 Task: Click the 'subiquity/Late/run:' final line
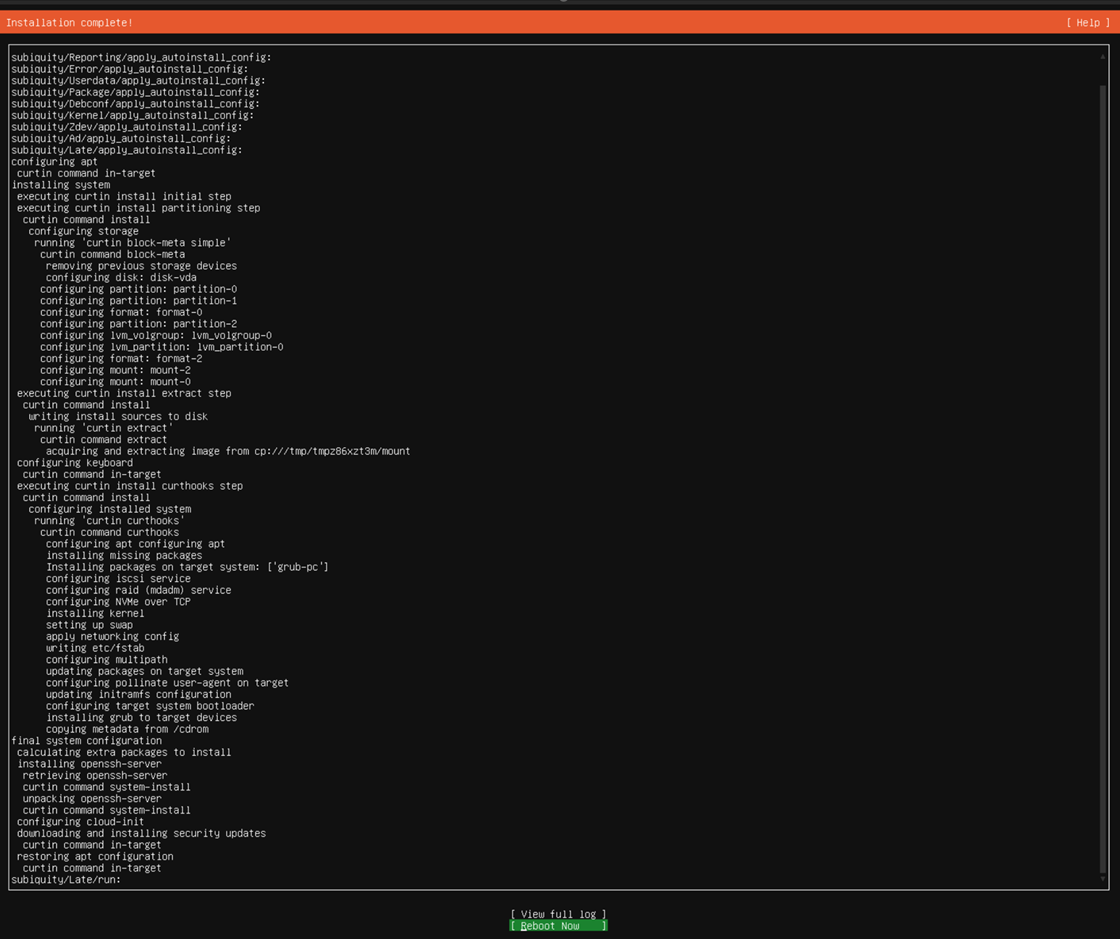click(x=66, y=880)
